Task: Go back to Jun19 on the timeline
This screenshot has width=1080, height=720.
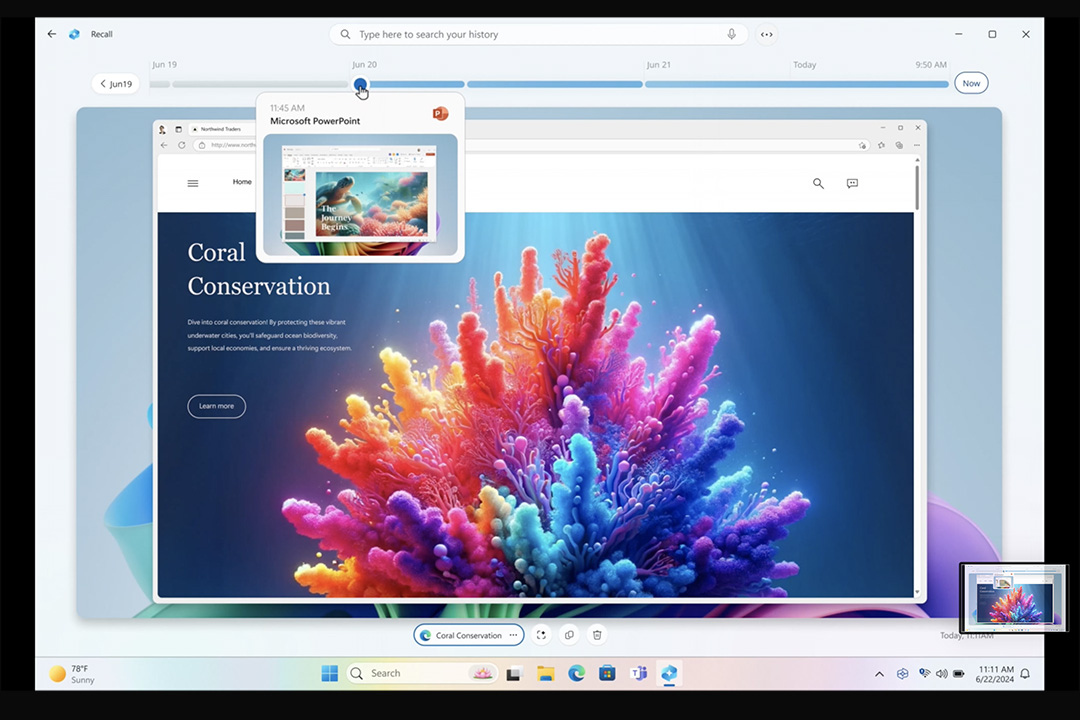Action: [115, 84]
